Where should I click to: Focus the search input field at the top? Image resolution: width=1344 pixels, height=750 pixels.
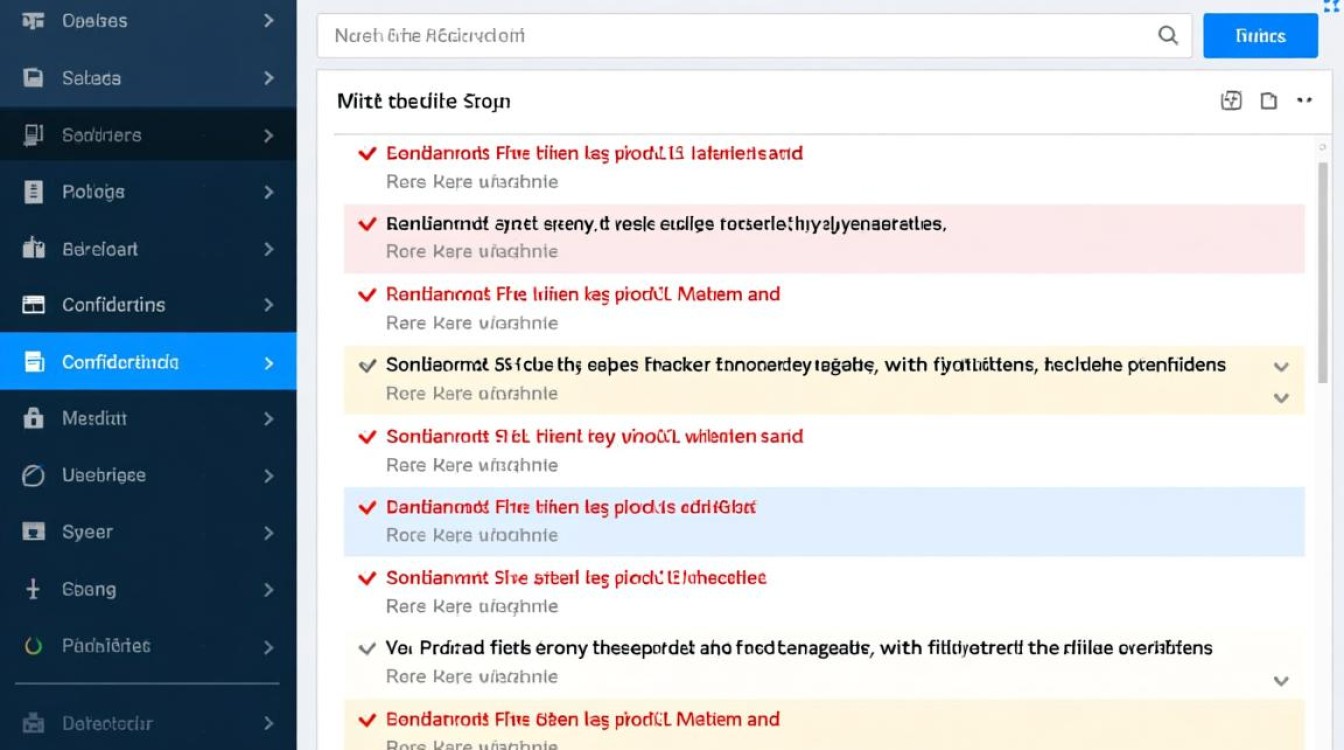tap(730, 36)
